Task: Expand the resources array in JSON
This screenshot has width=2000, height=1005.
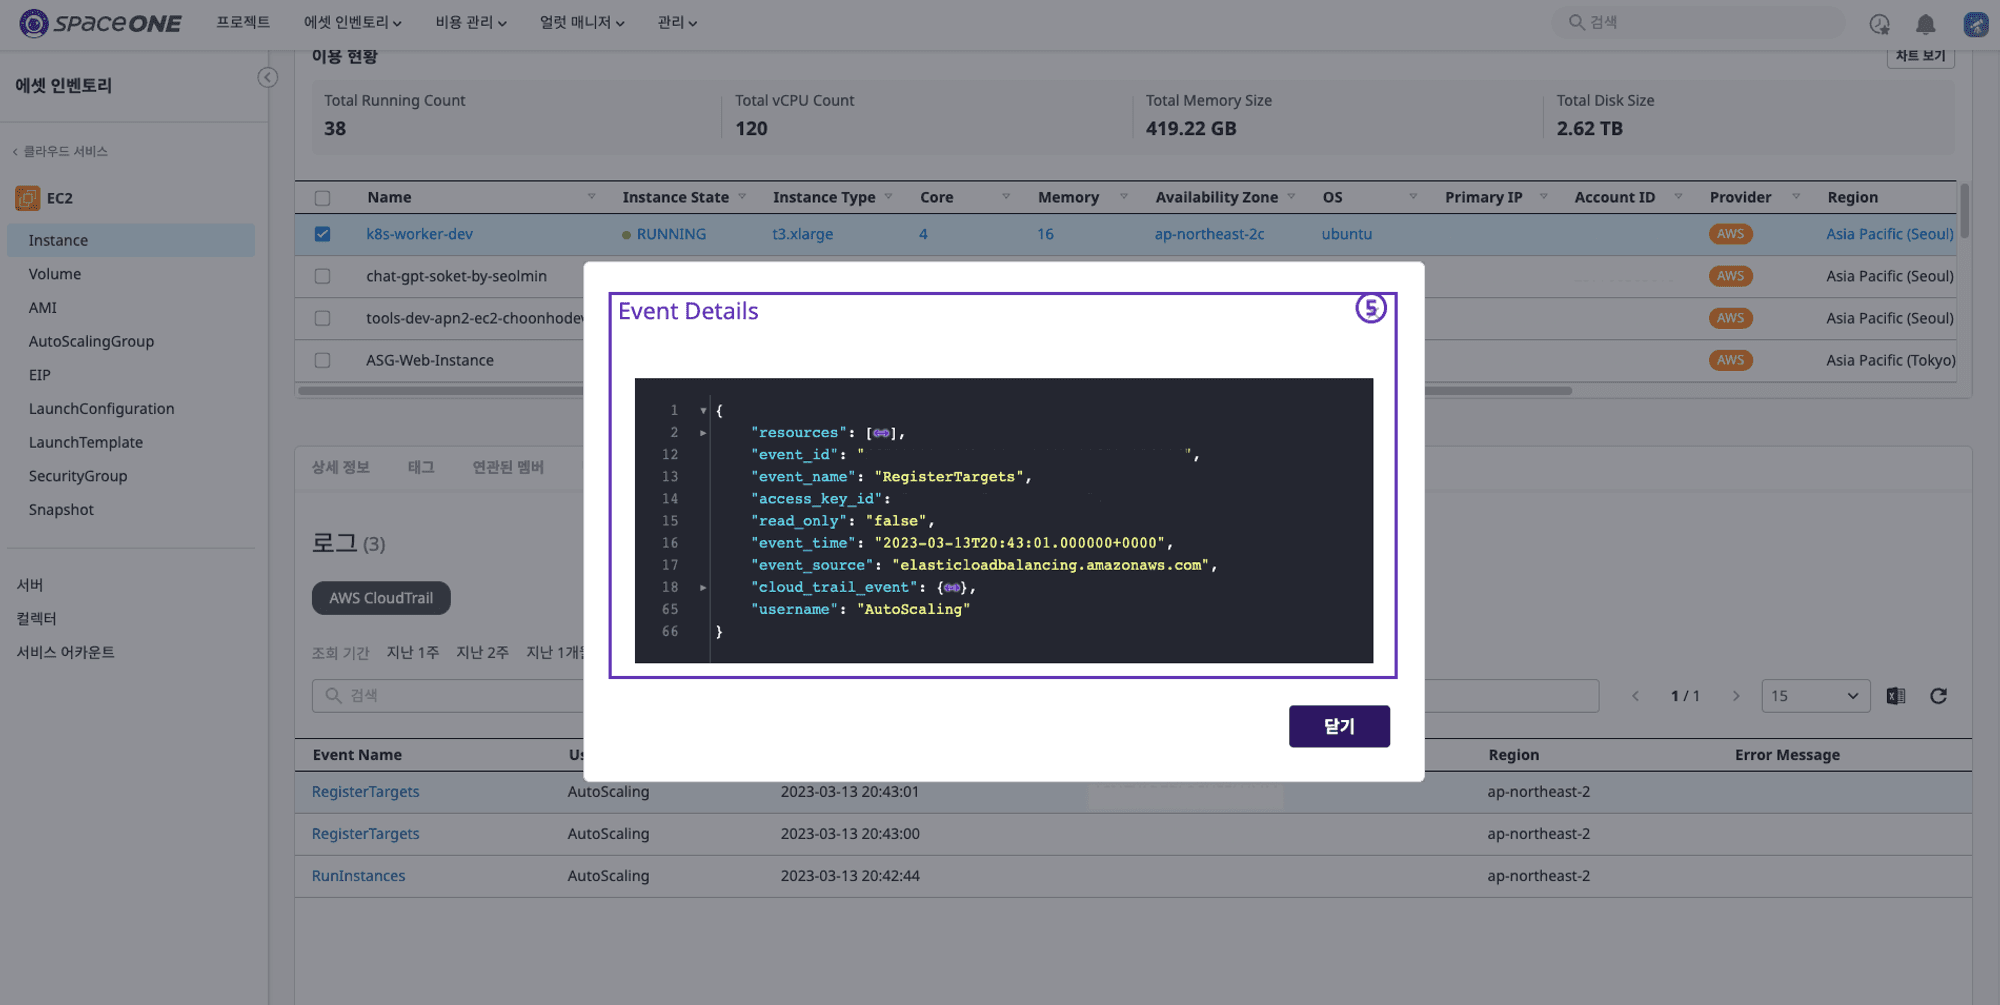Action: (x=703, y=433)
